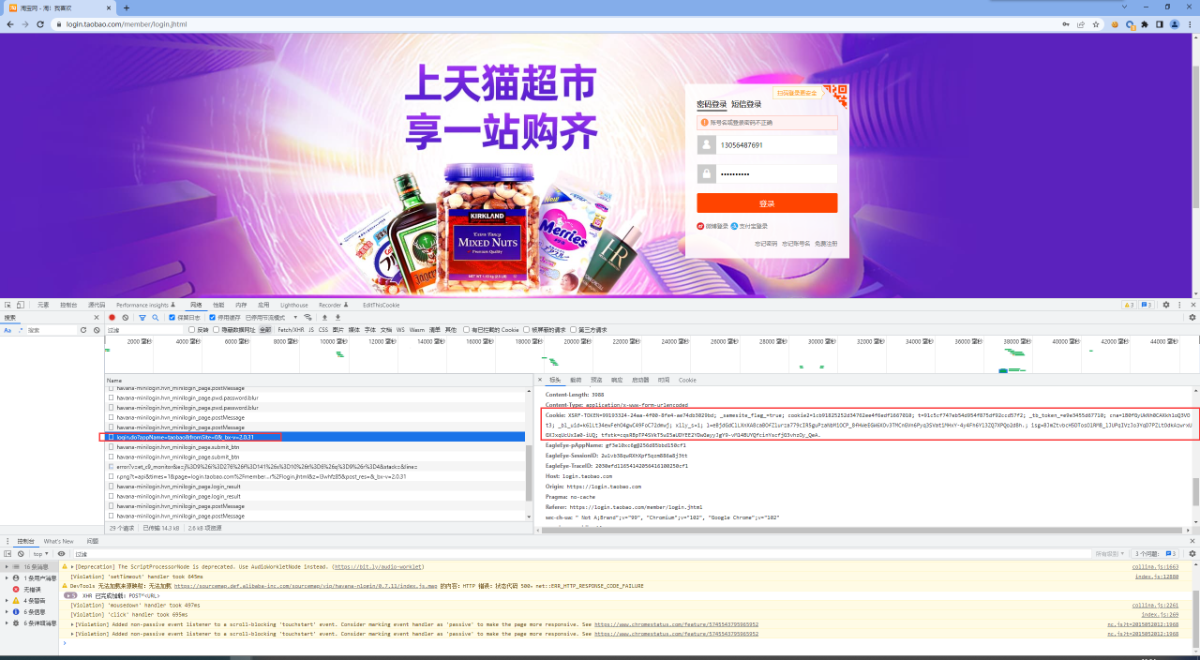This screenshot has width=1200, height=660.
Task: Filter requests by Fetch/XHR
Action: 290,330
